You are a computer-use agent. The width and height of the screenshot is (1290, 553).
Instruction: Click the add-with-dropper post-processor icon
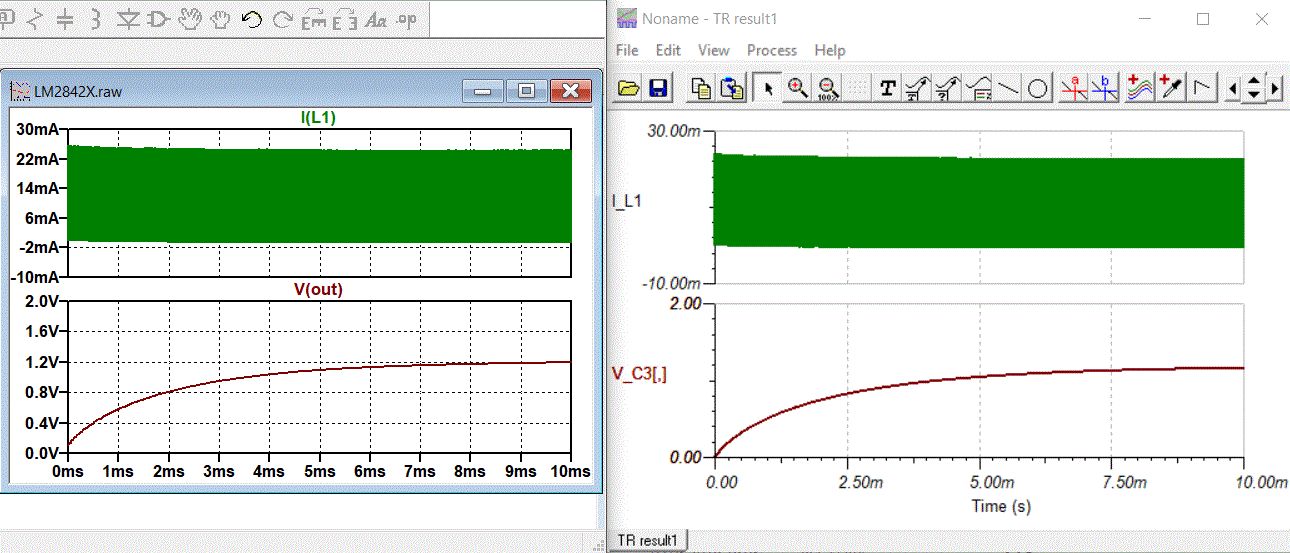pyautogui.click(x=1170, y=88)
